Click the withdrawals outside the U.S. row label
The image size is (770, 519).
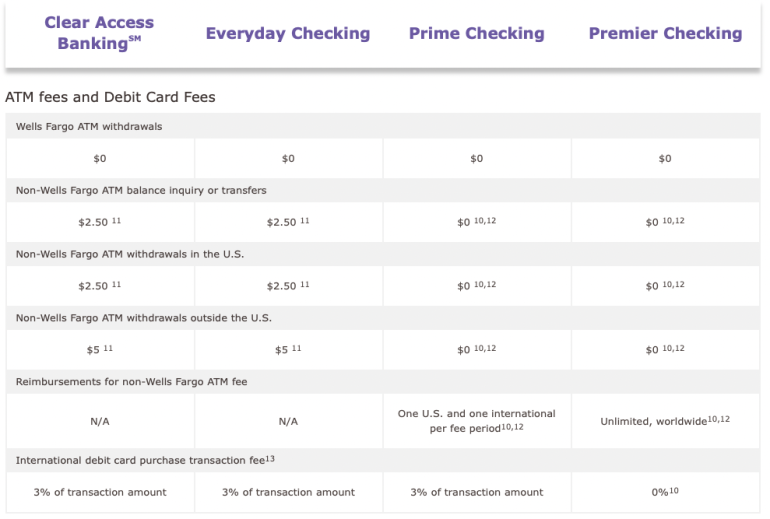pyautogui.click(x=144, y=318)
